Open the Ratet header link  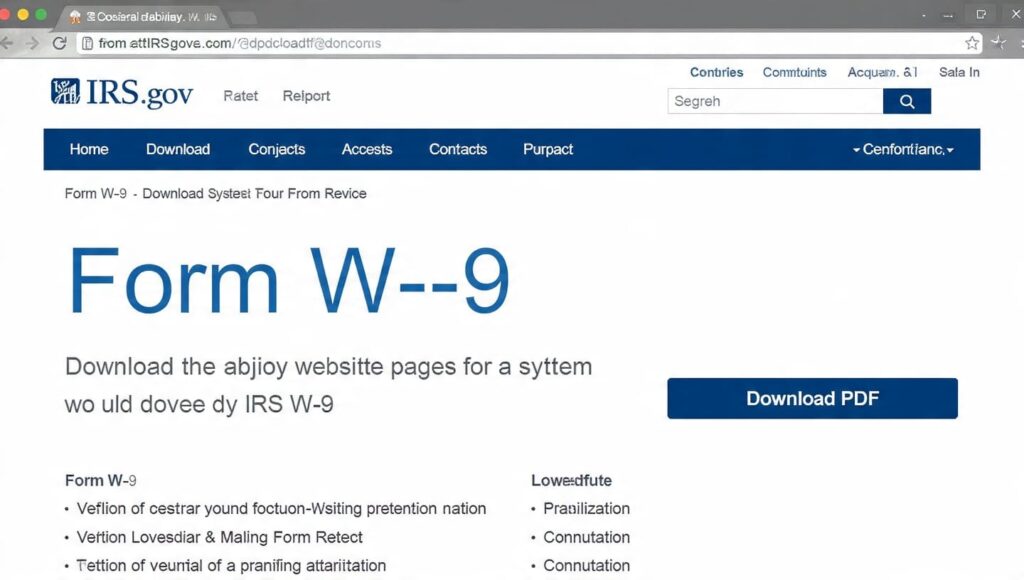(x=240, y=96)
